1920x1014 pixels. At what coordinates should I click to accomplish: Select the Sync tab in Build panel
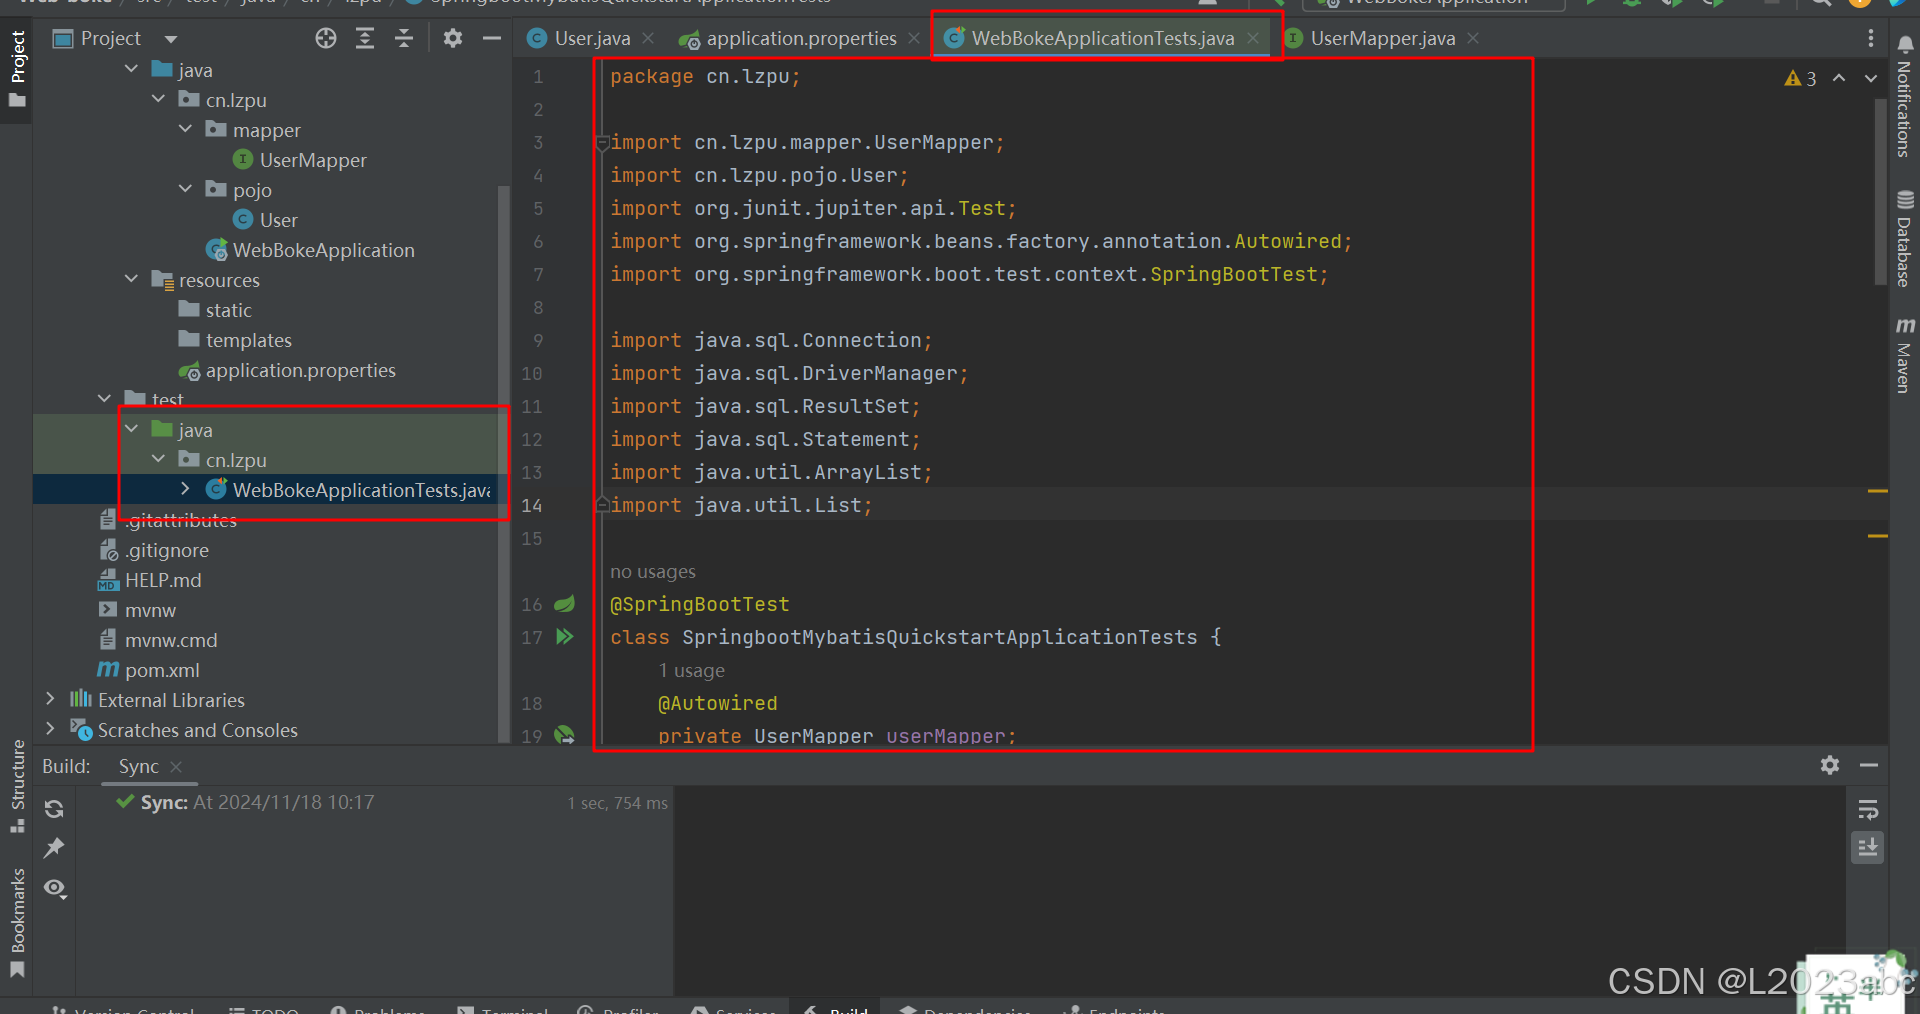click(x=139, y=766)
